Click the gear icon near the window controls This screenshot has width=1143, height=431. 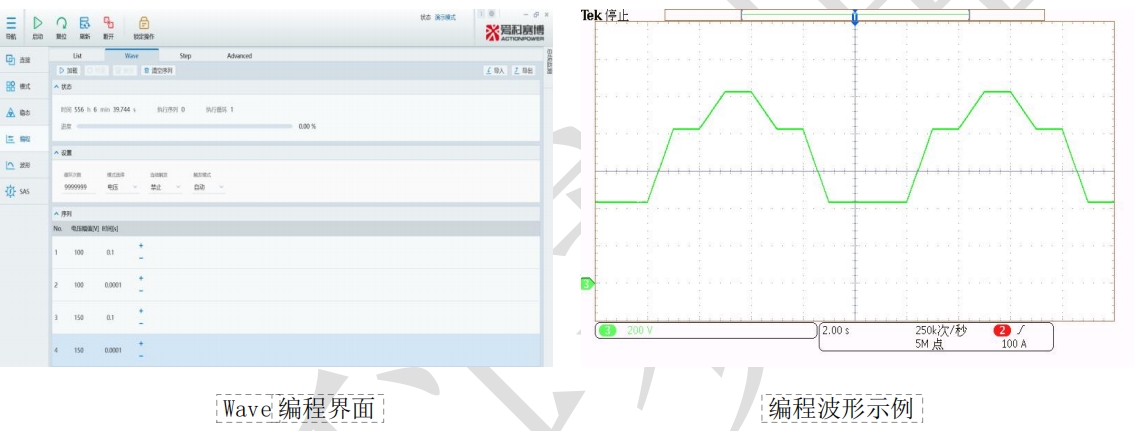pyautogui.click(x=491, y=14)
